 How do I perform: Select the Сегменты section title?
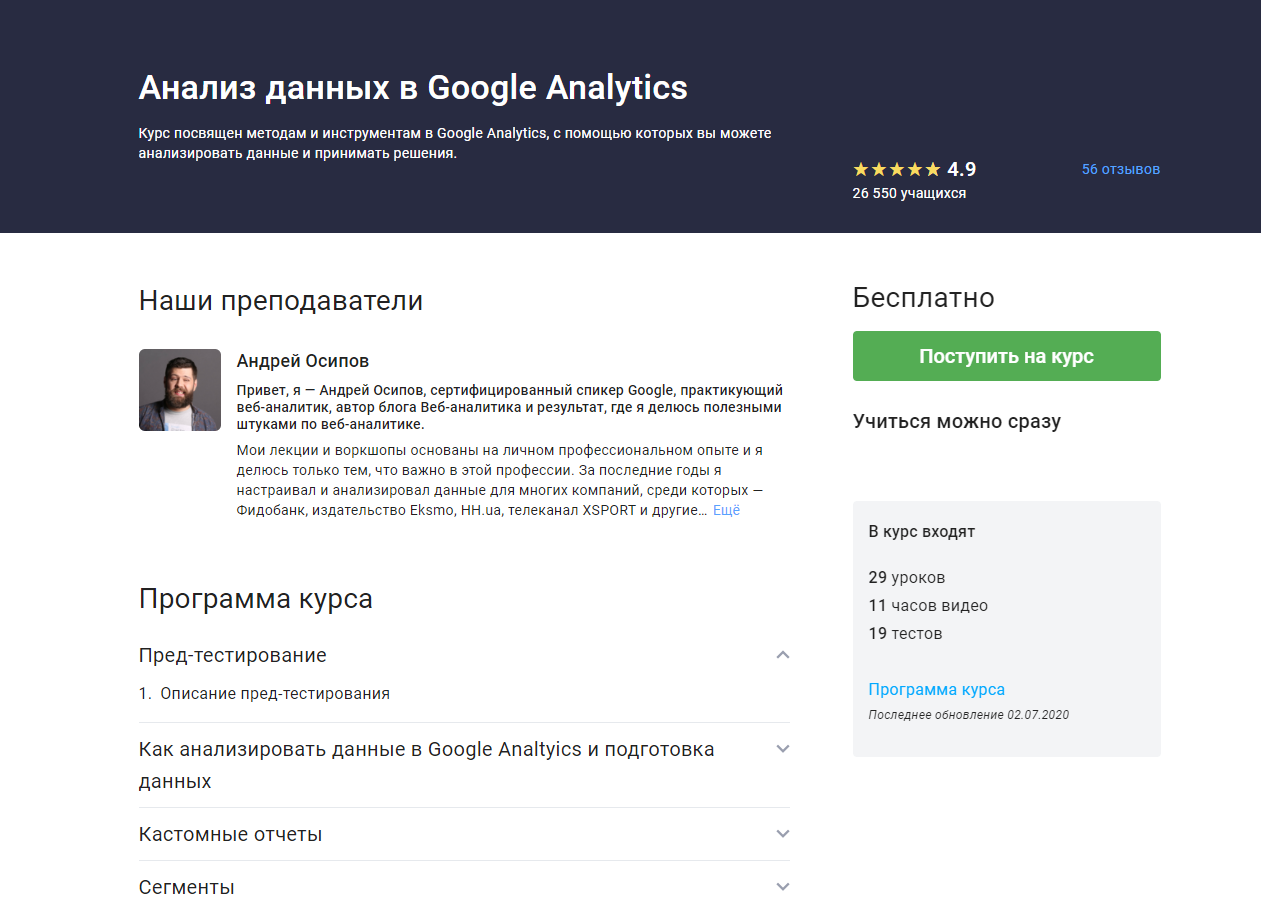pyautogui.click(x=187, y=887)
